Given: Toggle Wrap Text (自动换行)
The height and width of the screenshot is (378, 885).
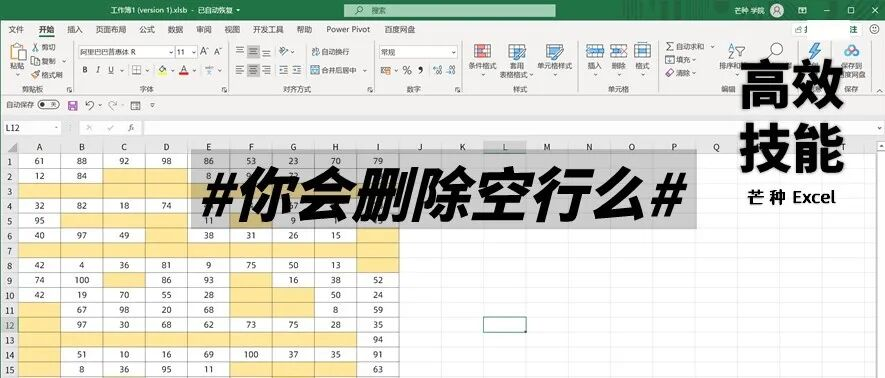Looking at the screenshot, I should coord(330,51).
